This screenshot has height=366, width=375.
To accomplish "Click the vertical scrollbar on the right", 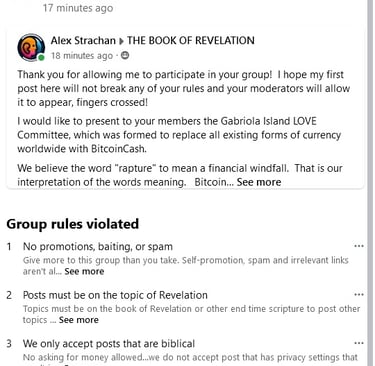I will [x=370, y=183].
